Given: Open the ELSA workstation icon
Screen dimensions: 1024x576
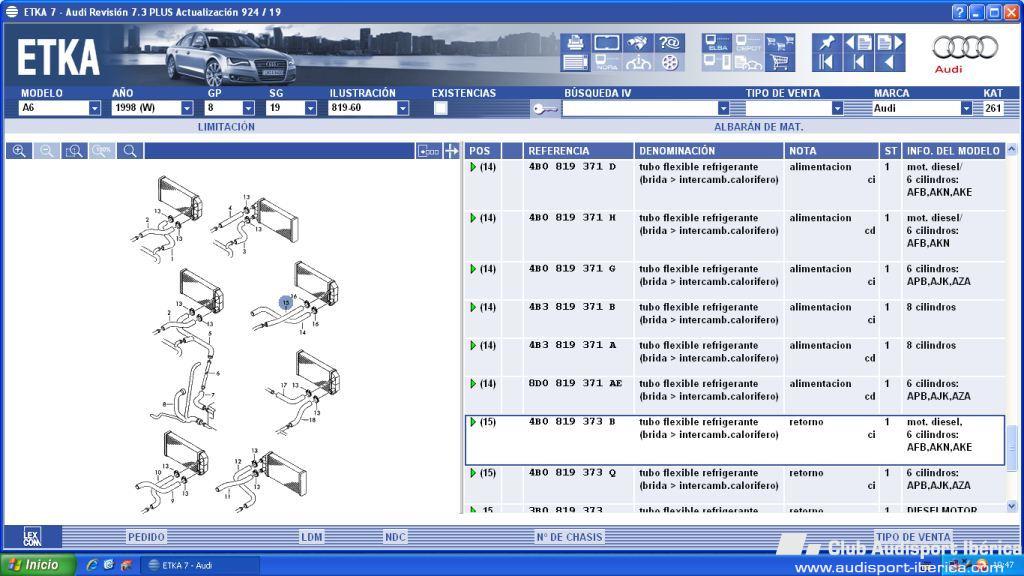Looking at the screenshot, I should (717, 43).
